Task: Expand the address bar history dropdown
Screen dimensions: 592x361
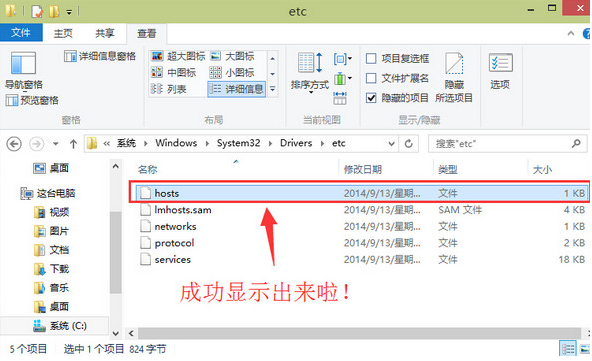Action: (392, 144)
